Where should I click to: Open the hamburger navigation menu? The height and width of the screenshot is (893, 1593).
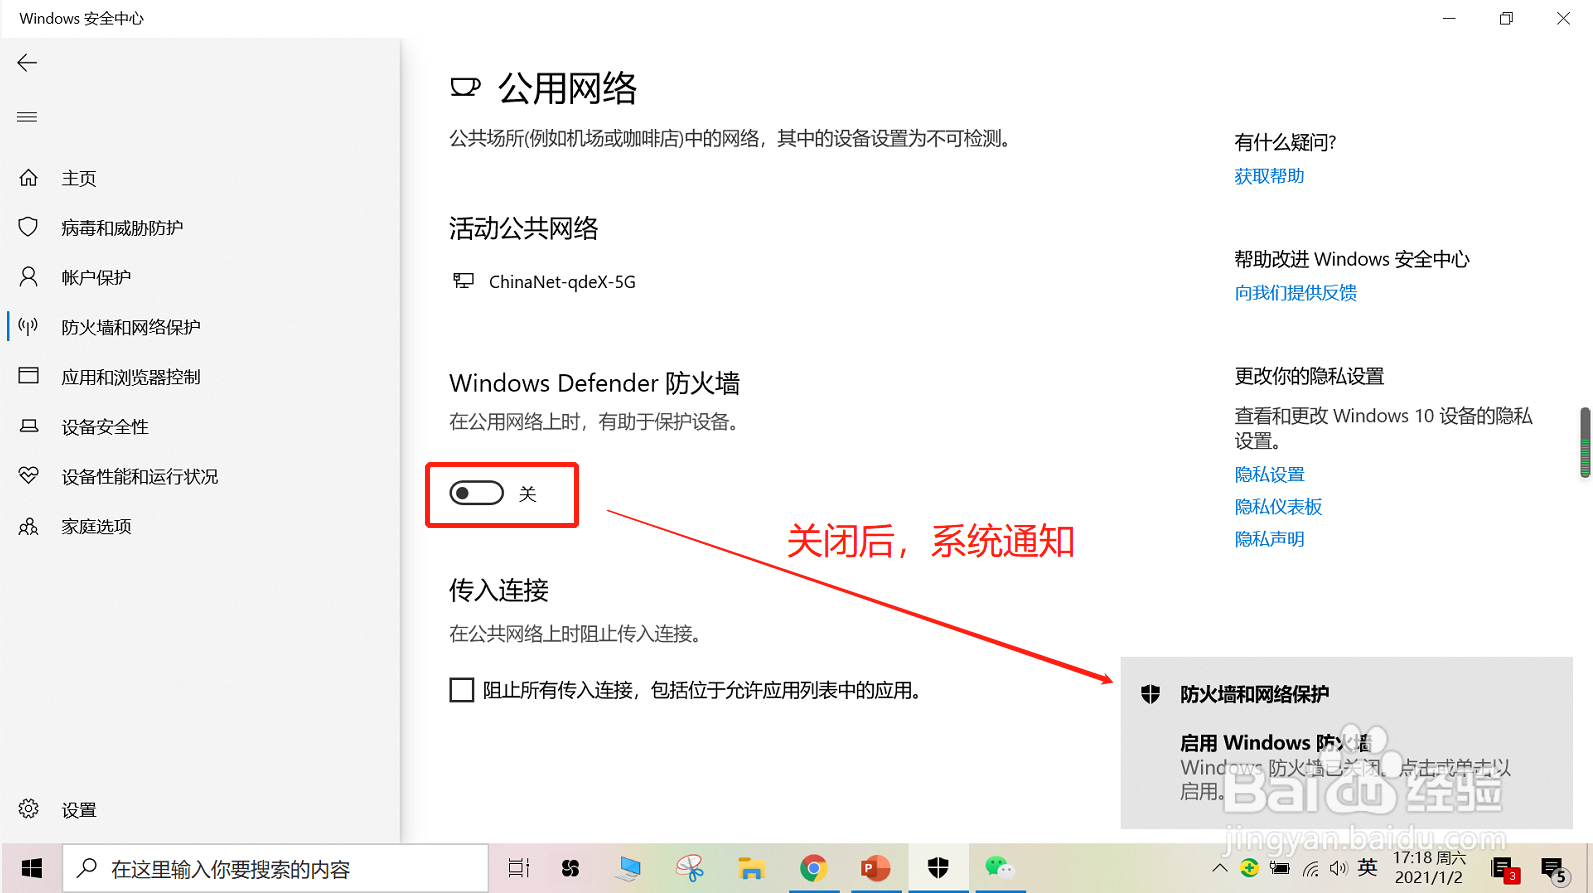click(x=27, y=117)
